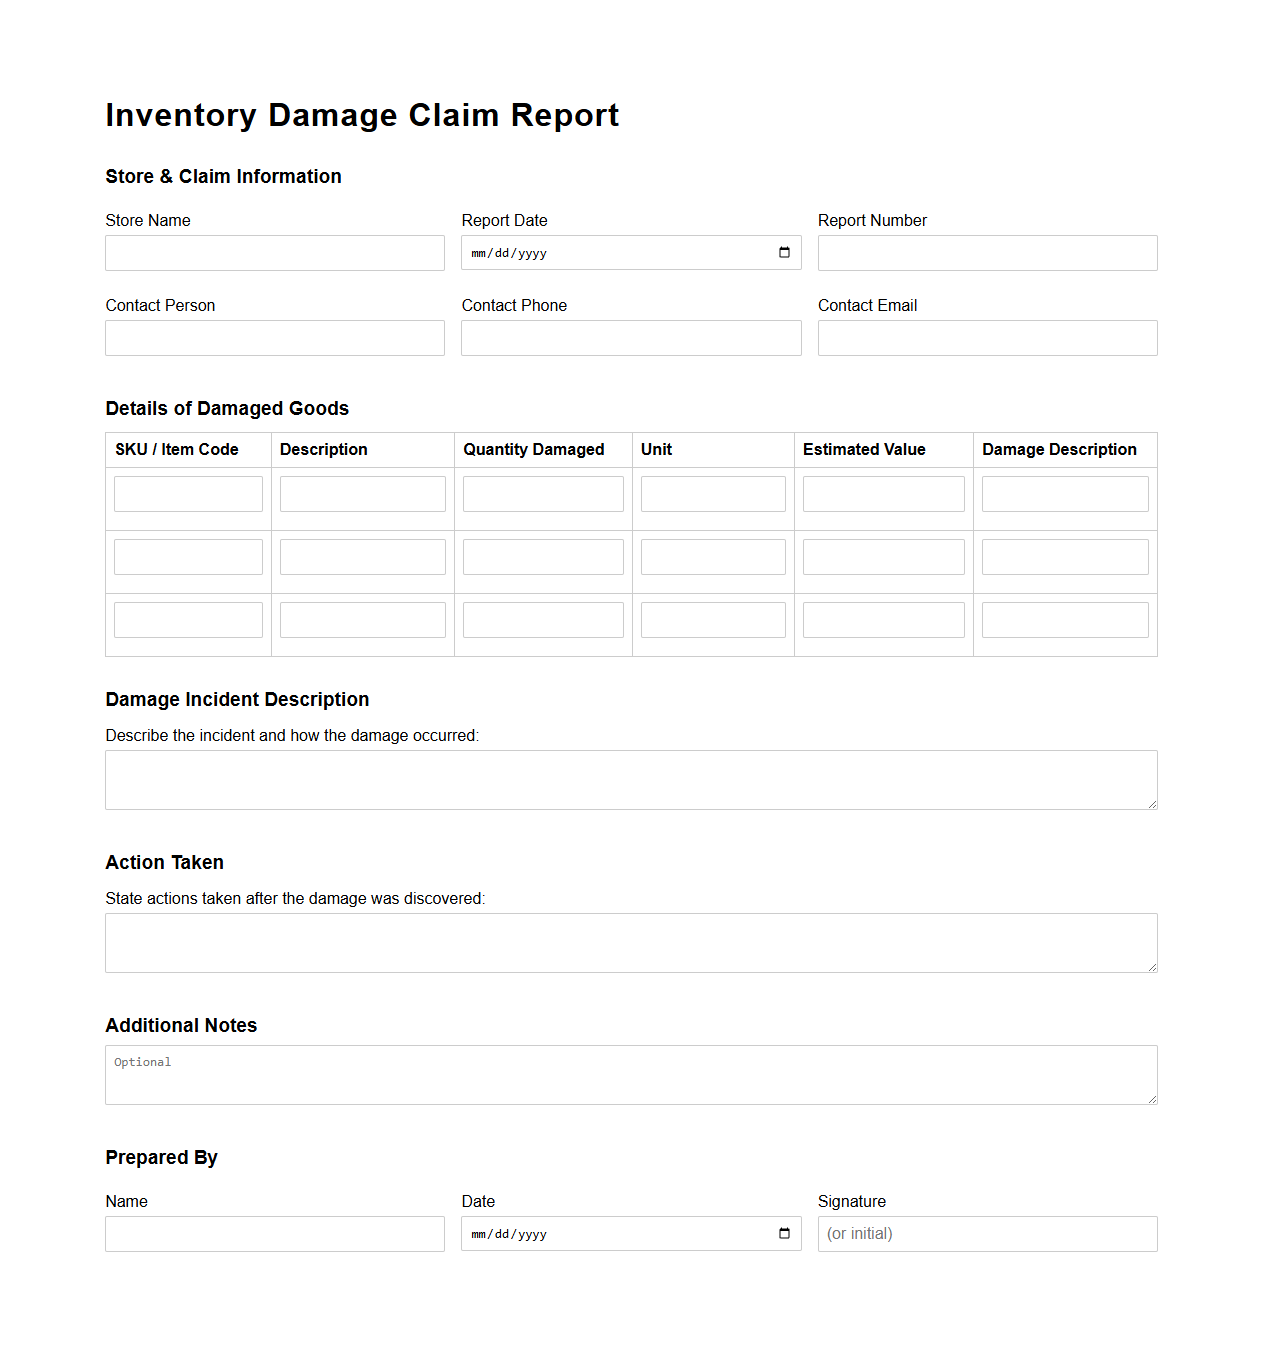Click the Signature or initial field

(987, 1234)
